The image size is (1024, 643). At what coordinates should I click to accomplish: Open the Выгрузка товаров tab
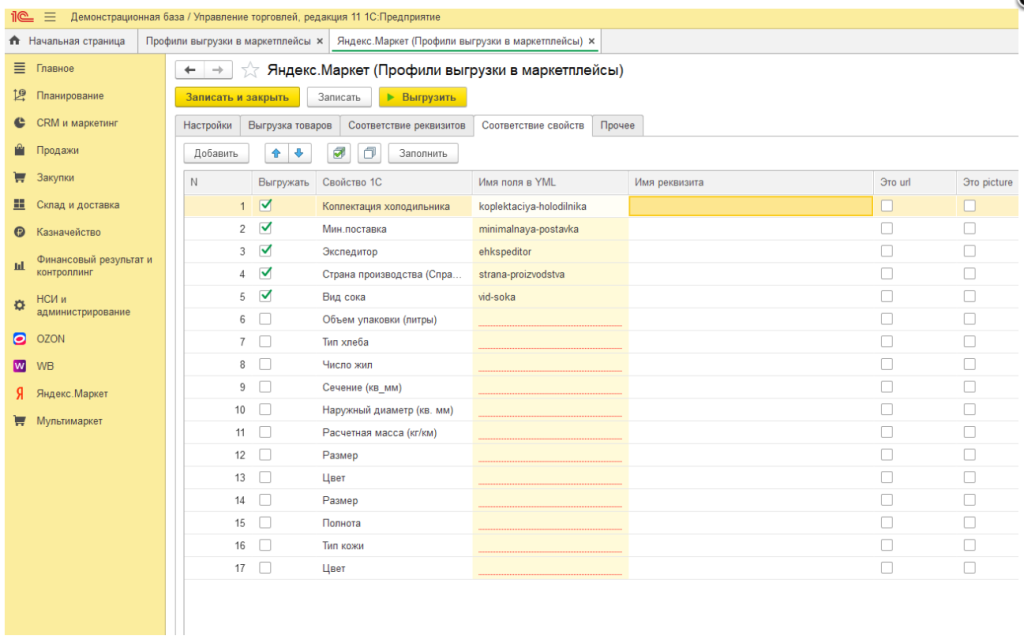pyautogui.click(x=289, y=125)
